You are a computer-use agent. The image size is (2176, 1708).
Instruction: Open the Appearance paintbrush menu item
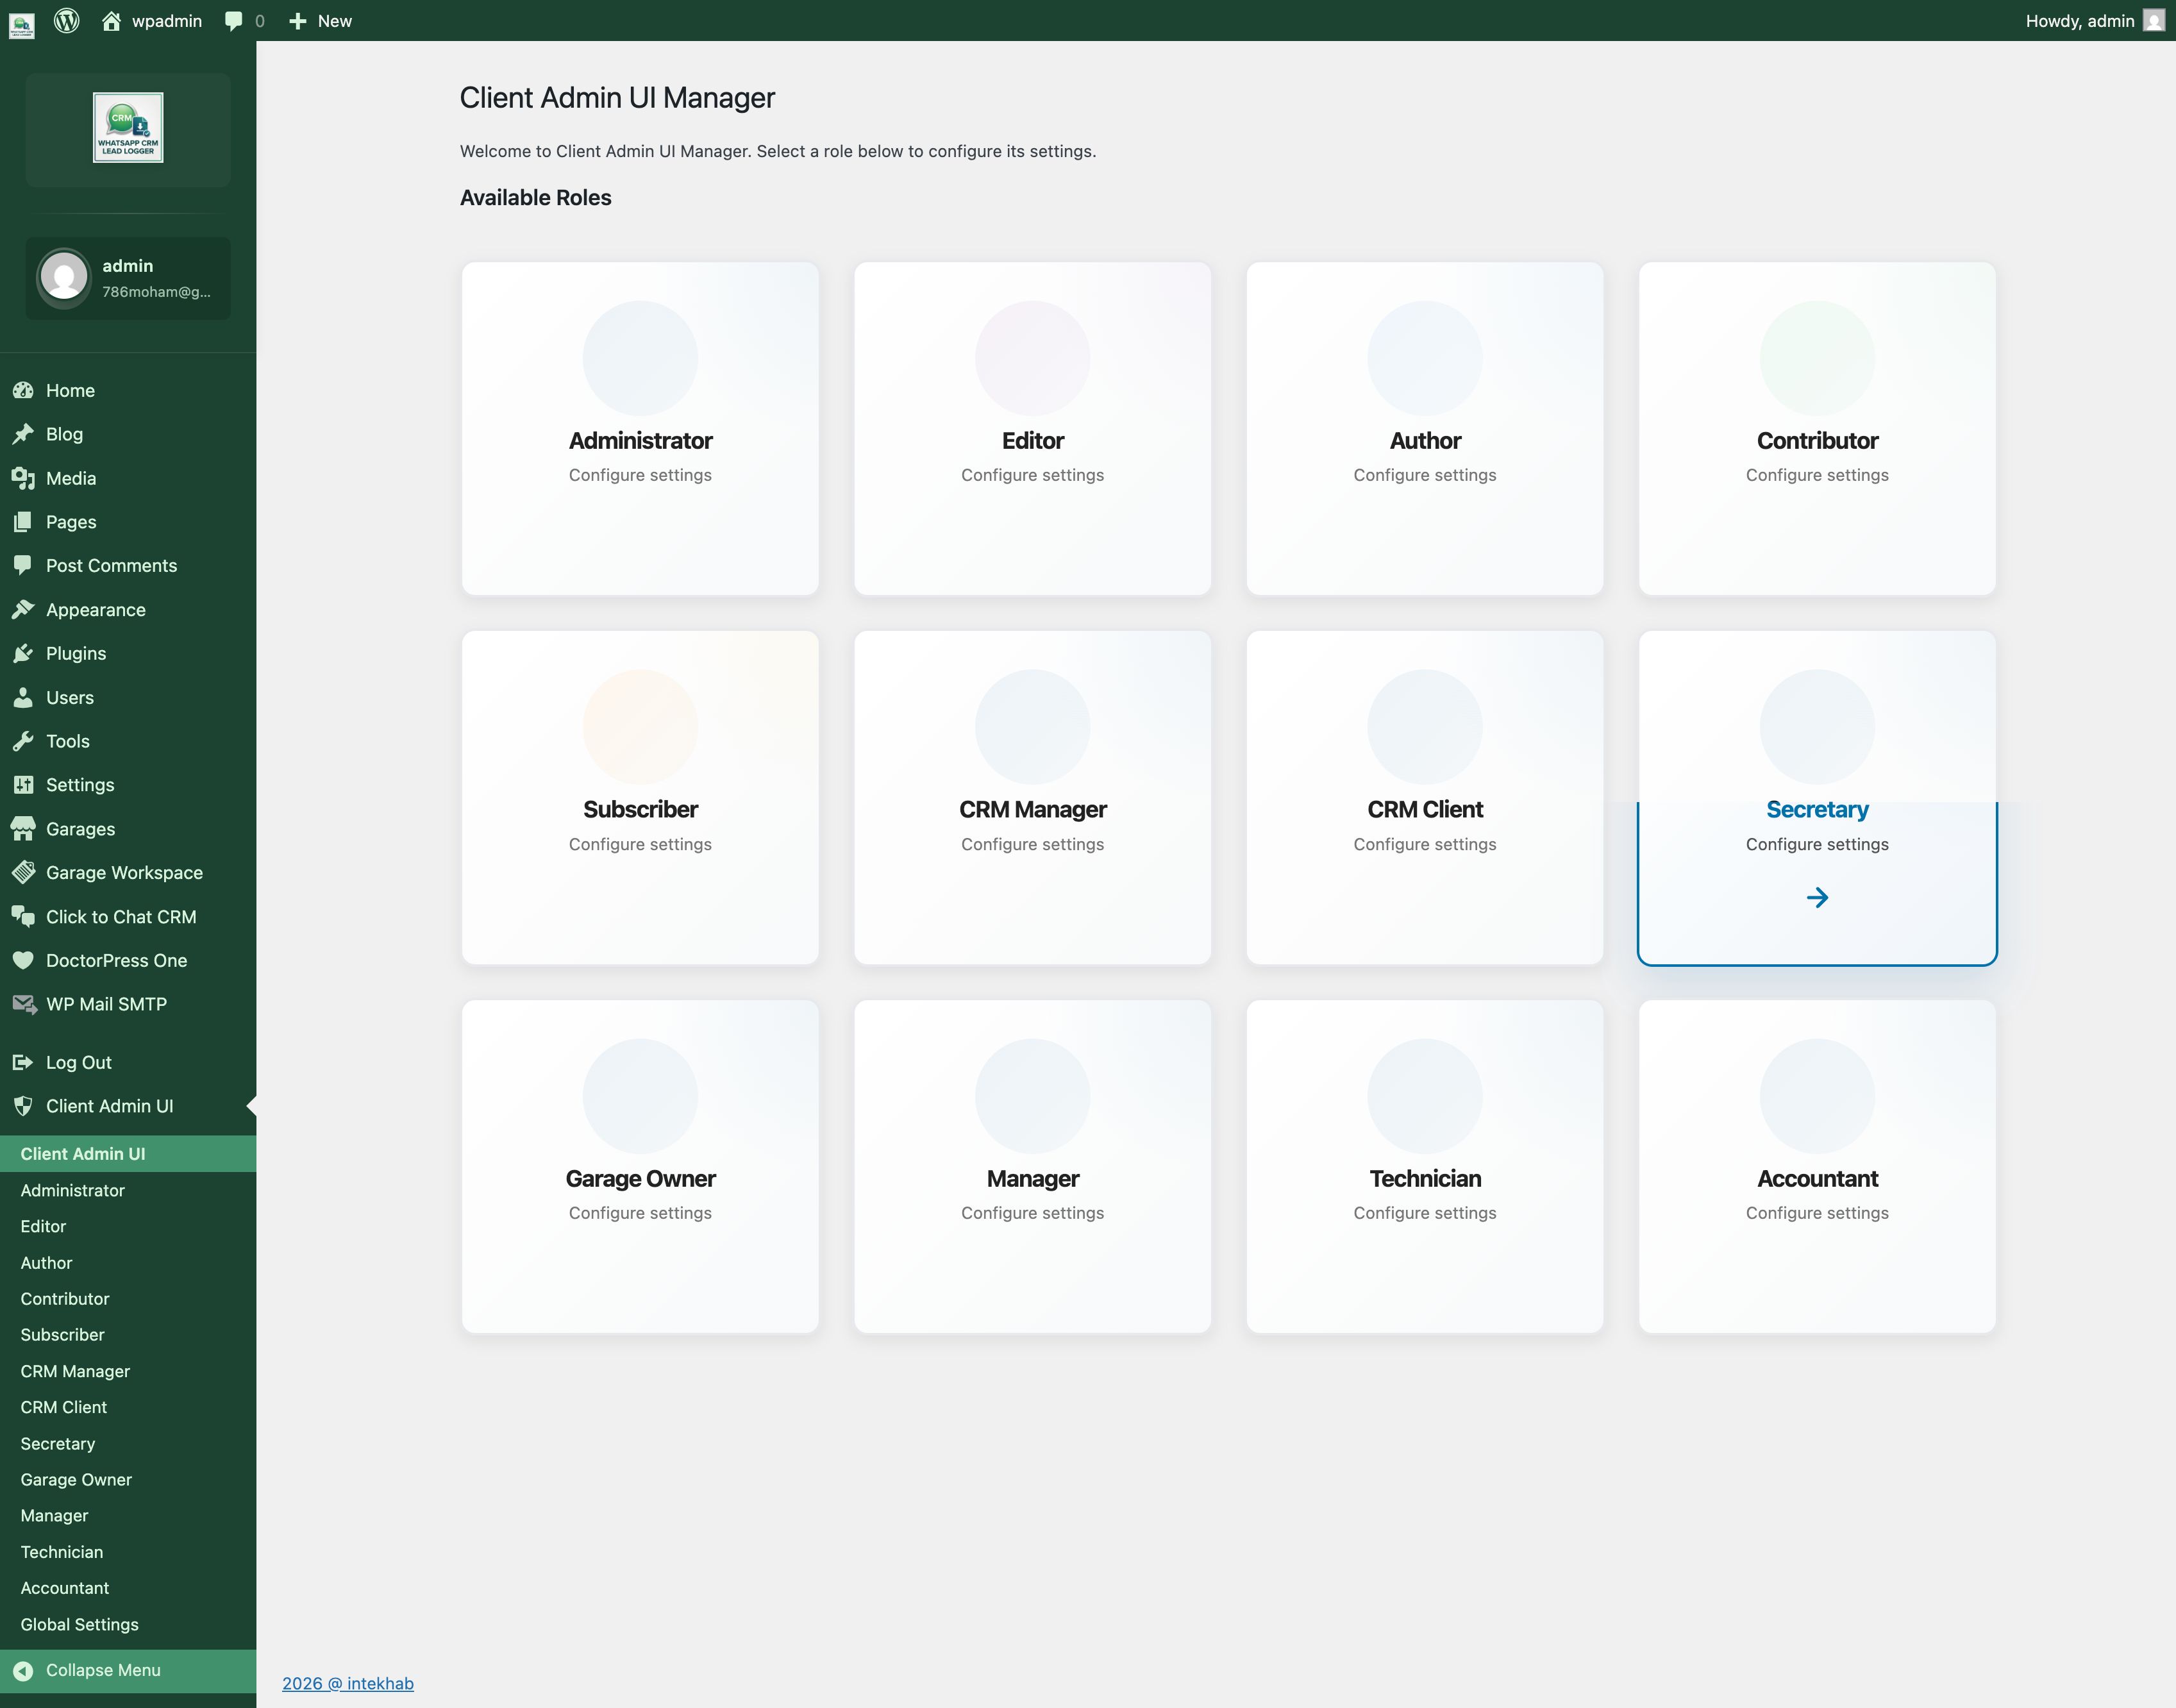pos(95,610)
